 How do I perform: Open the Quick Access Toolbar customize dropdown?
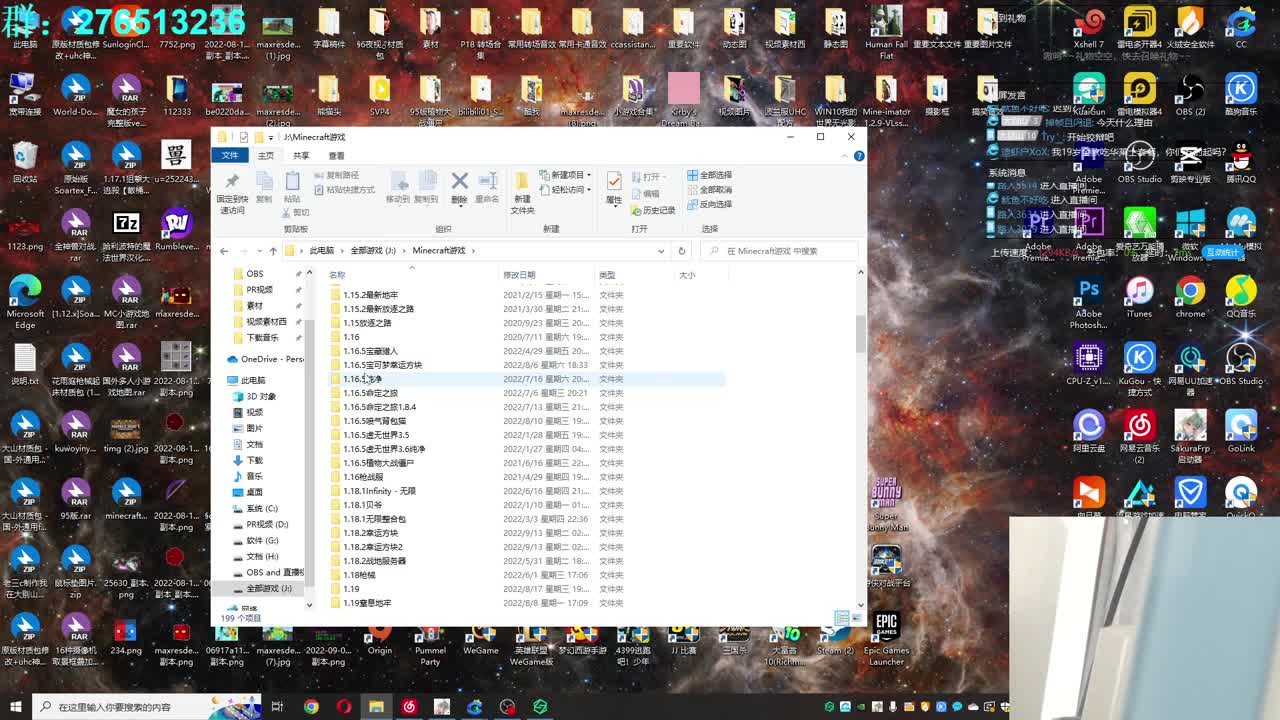click(273, 137)
